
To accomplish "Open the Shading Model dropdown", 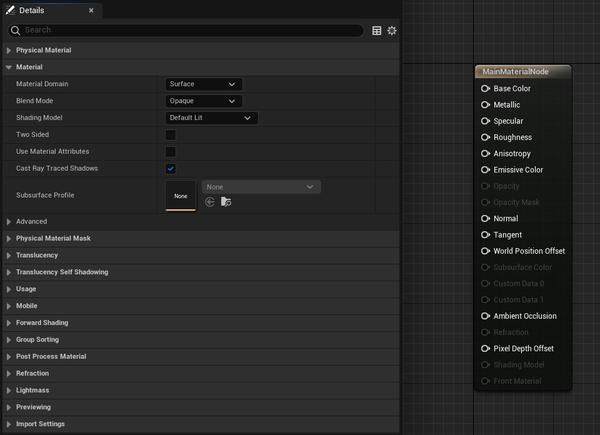I will 212,118.
